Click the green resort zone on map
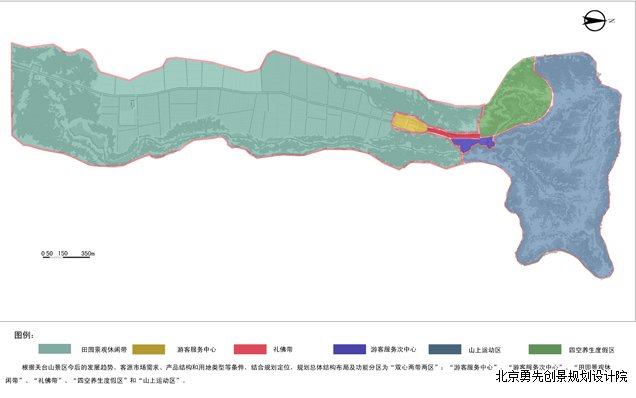 click(x=515, y=99)
